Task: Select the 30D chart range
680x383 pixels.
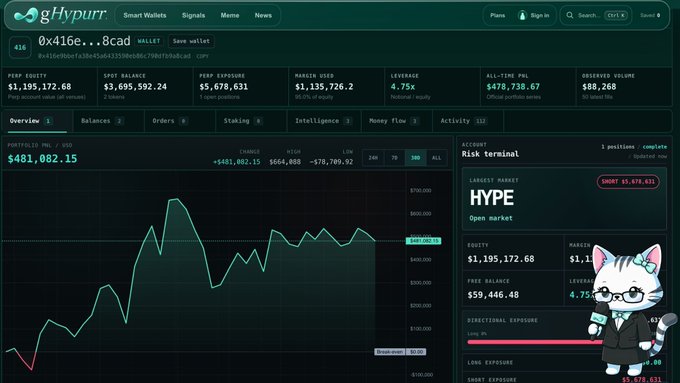Action: [x=415, y=158]
